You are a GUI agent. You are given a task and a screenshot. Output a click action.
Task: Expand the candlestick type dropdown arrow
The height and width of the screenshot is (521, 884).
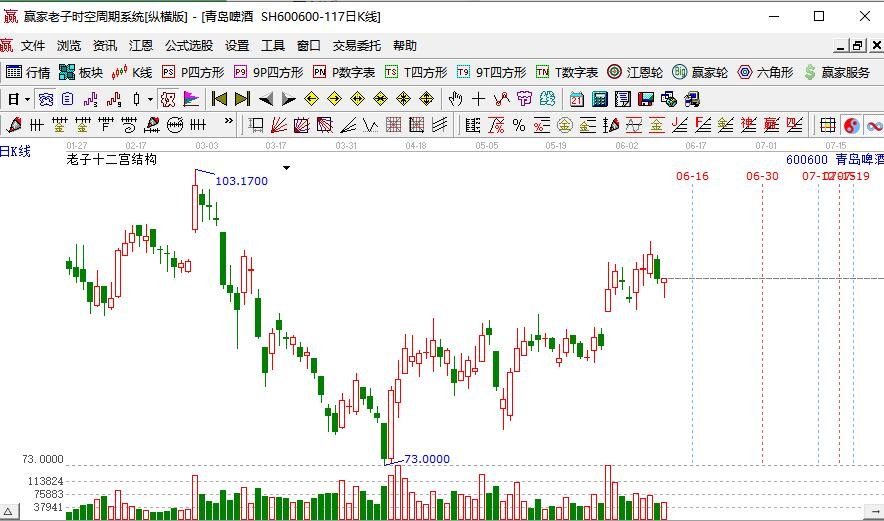point(150,100)
